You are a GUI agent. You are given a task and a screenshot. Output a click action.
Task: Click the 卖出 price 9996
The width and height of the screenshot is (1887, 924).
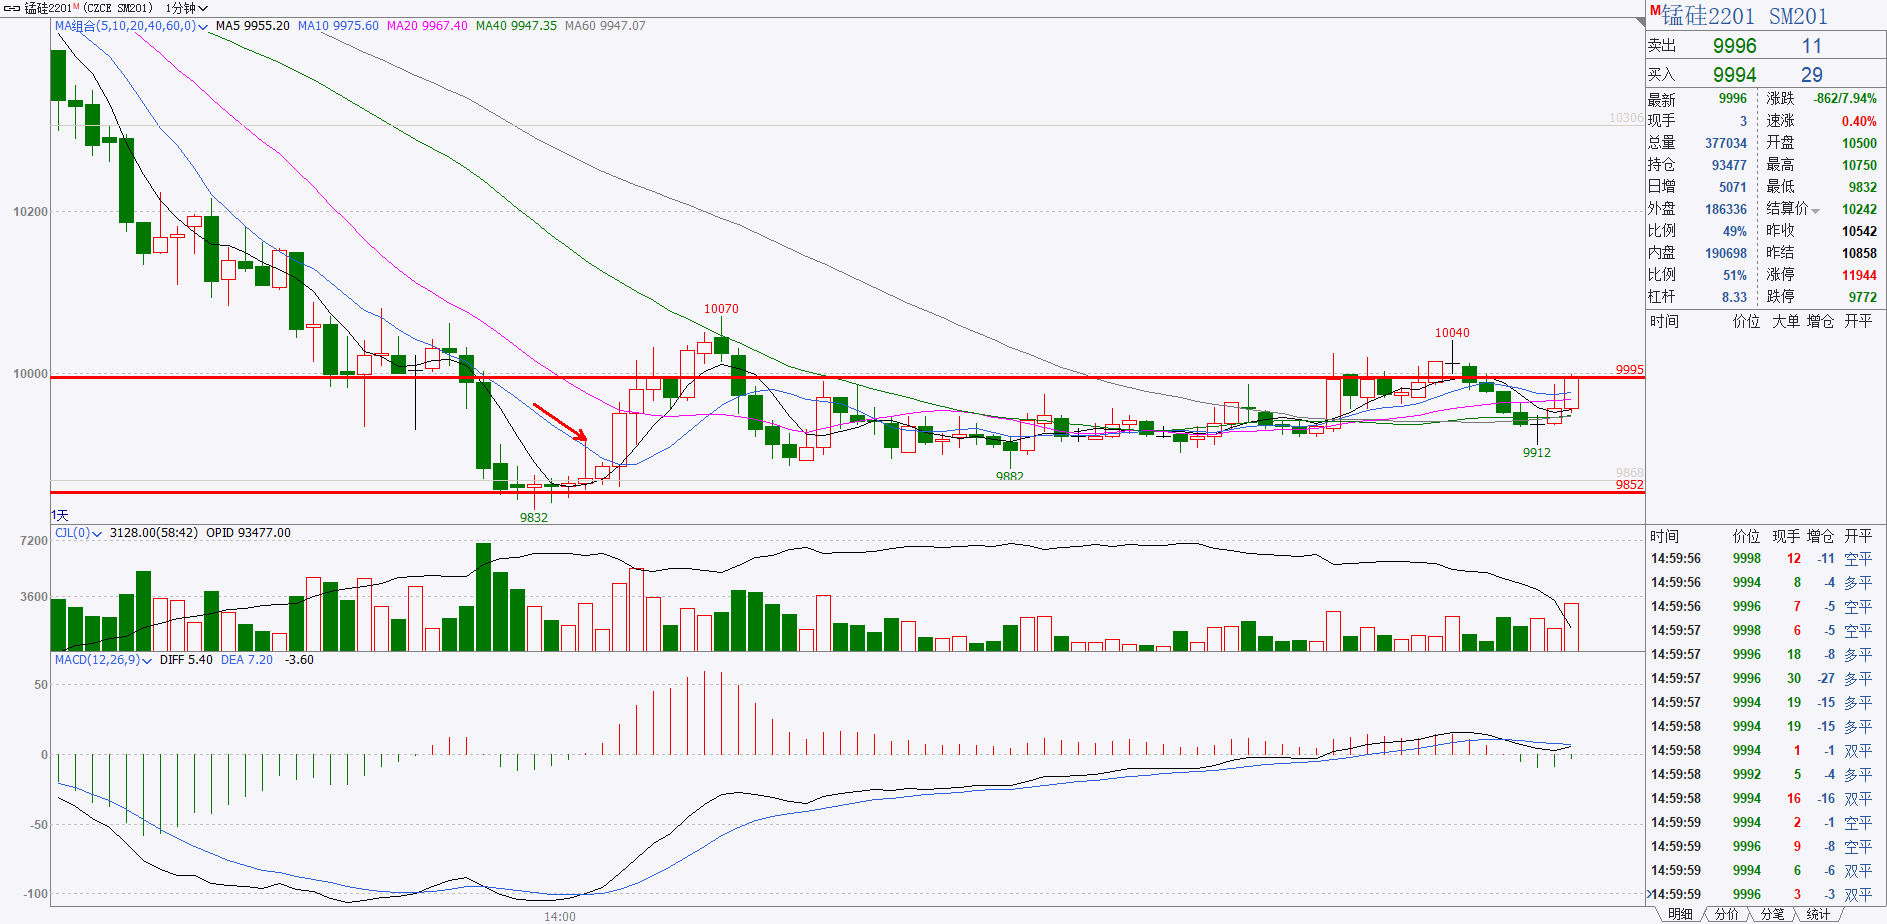(x=1734, y=46)
